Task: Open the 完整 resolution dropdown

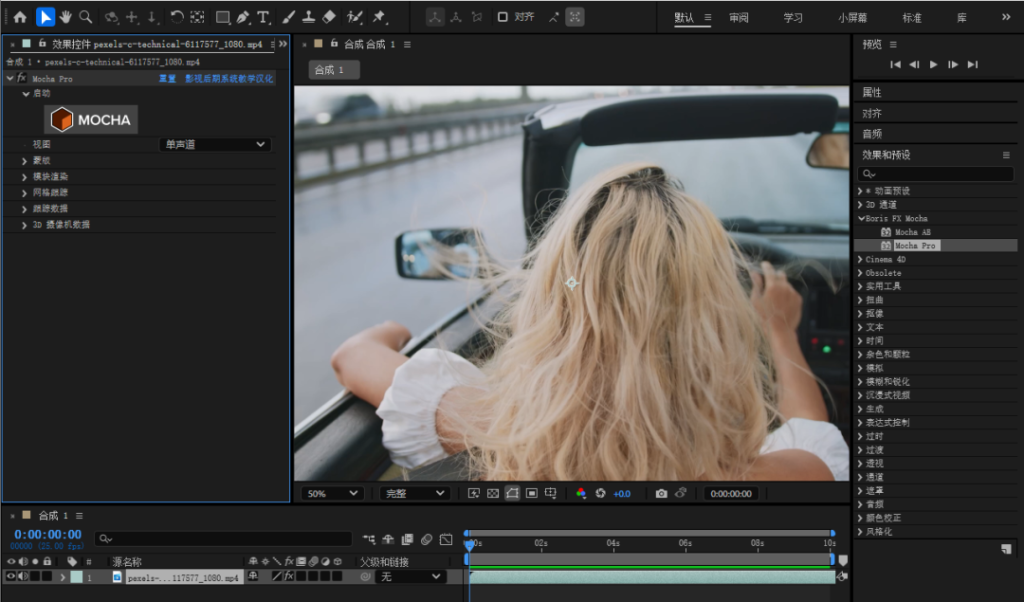Action: click(x=411, y=493)
